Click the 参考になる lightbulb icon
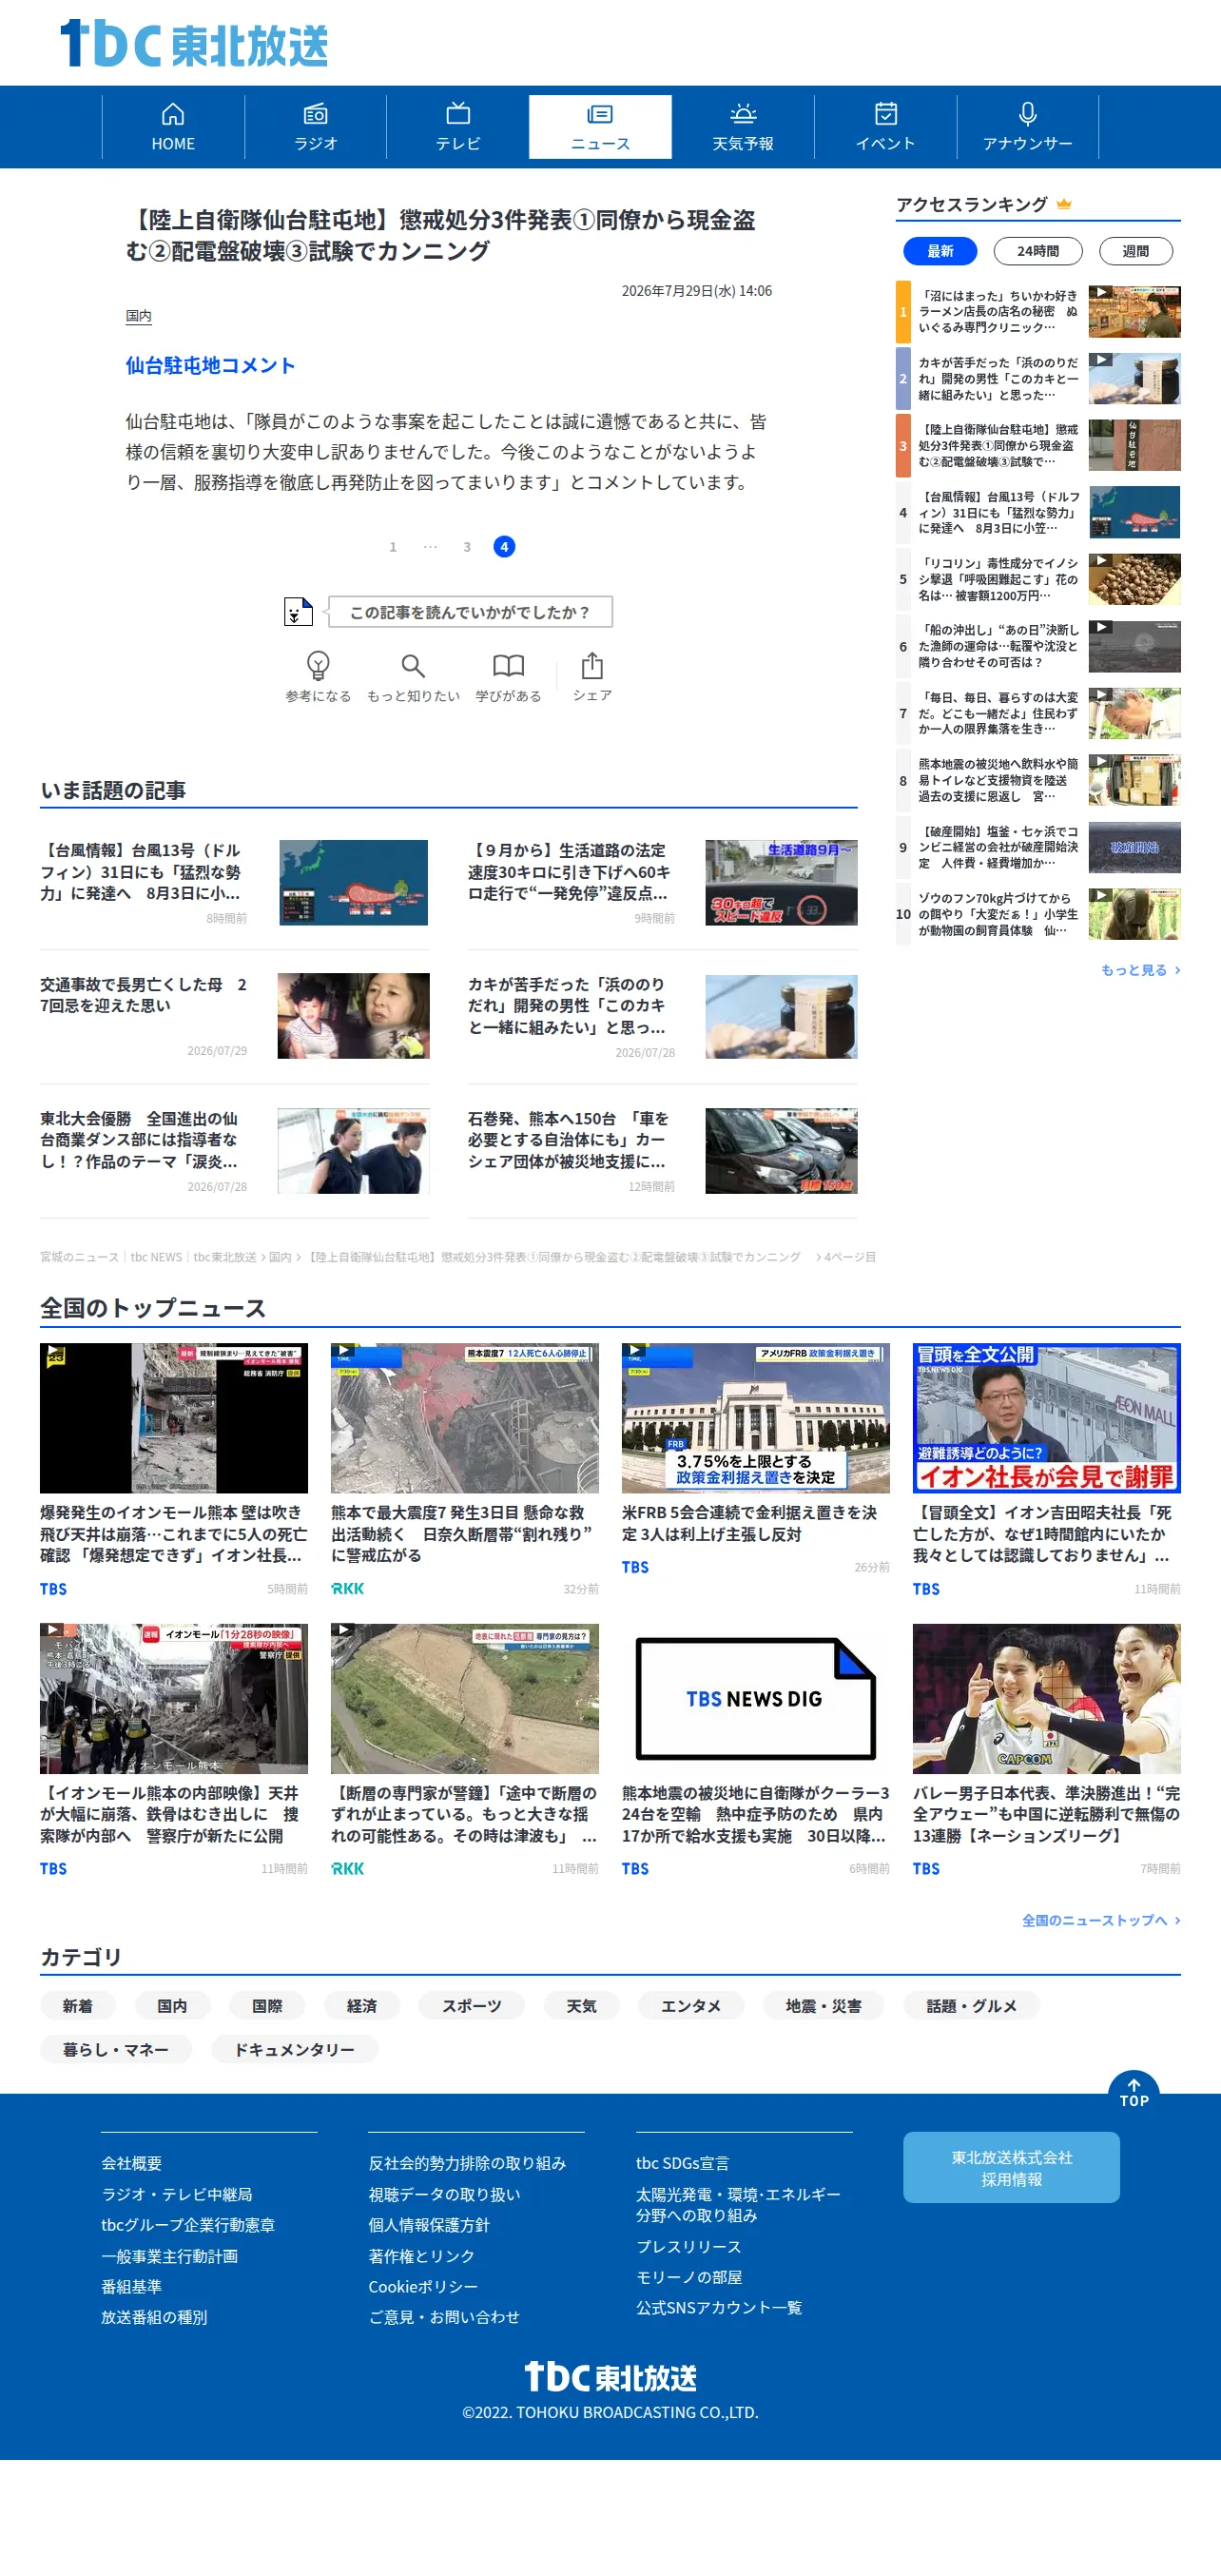This screenshot has width=1221, height=2576. tap(318, 665)
